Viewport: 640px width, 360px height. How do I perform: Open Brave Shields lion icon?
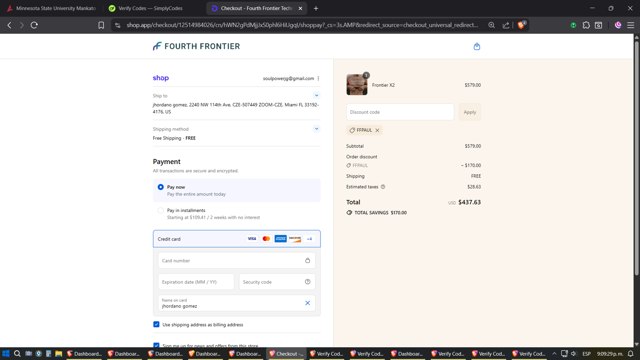pyautogui.click(x=521, y=25)
